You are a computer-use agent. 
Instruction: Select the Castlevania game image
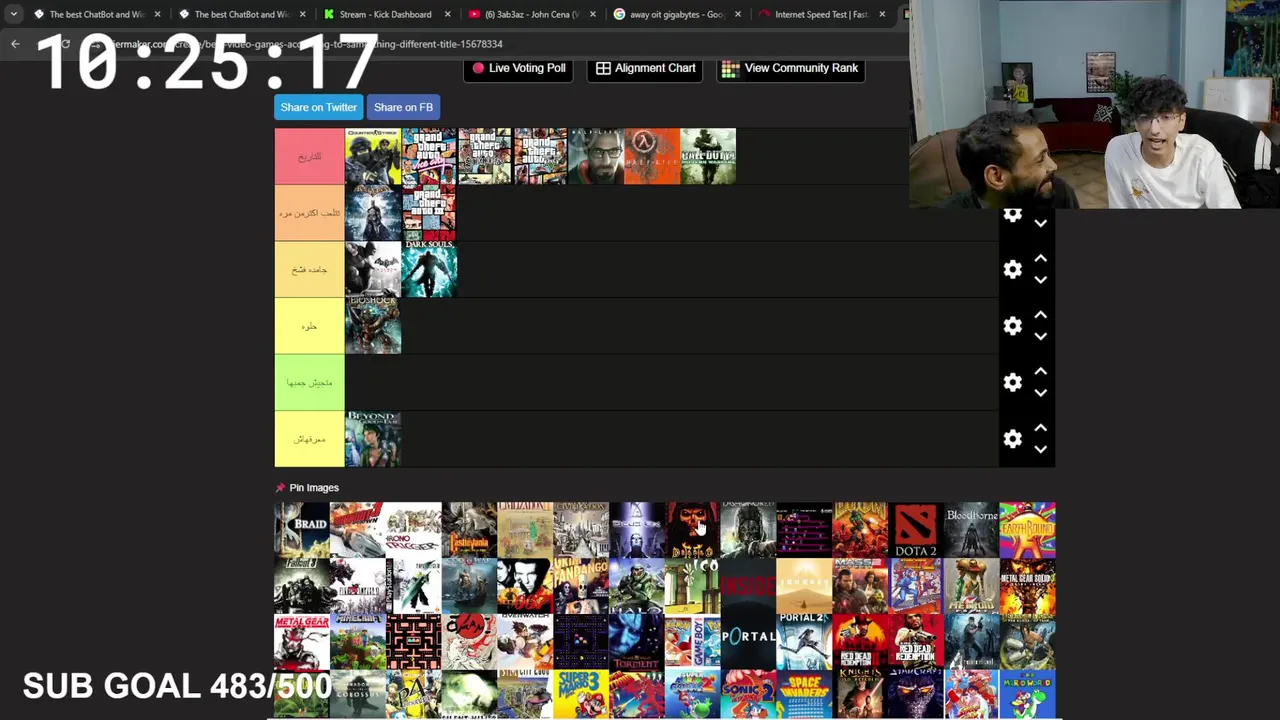tap(469, 530)
